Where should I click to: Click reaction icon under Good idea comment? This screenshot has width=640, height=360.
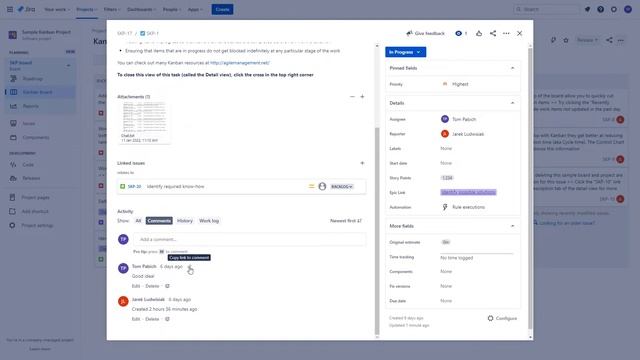[x=167, y=286]
